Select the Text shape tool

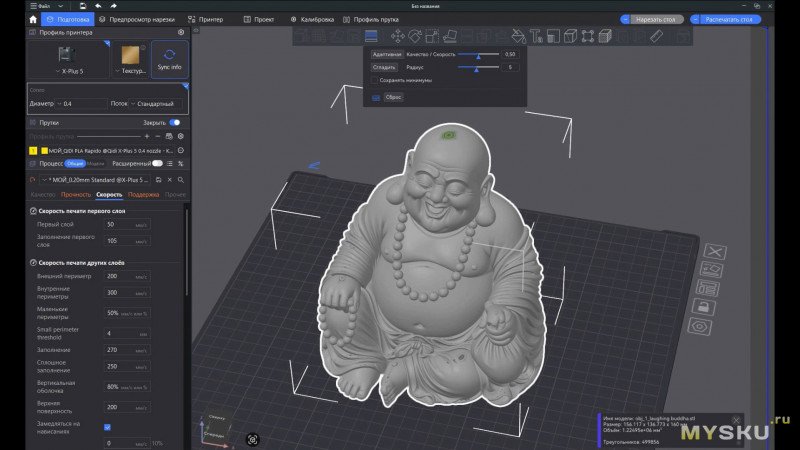[536, 36]
